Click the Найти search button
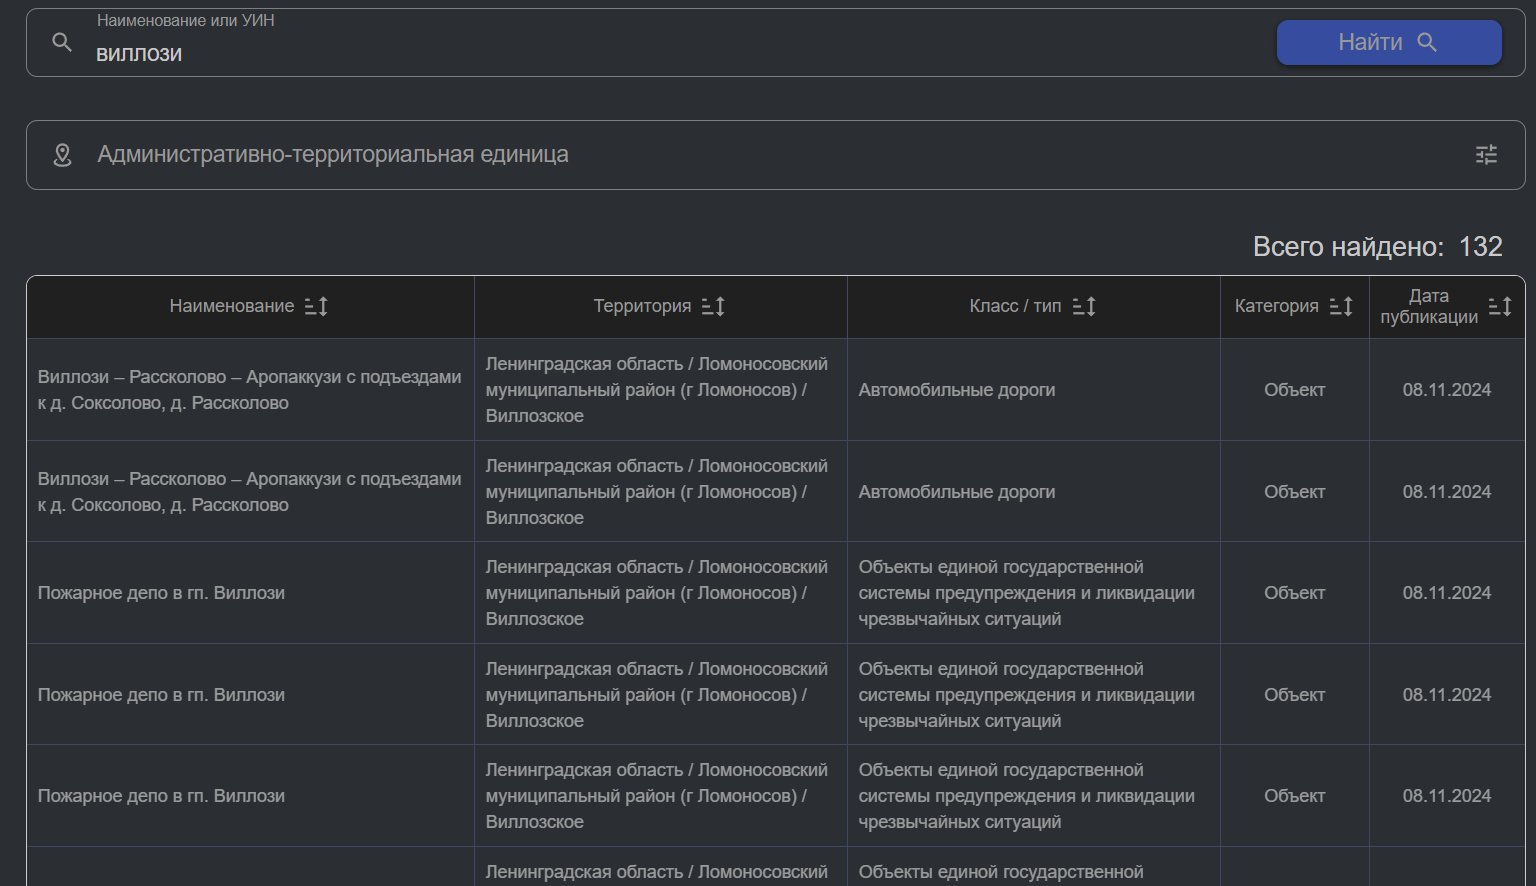The height and width of the screenshot is (886, 1536). [1389, 42]
